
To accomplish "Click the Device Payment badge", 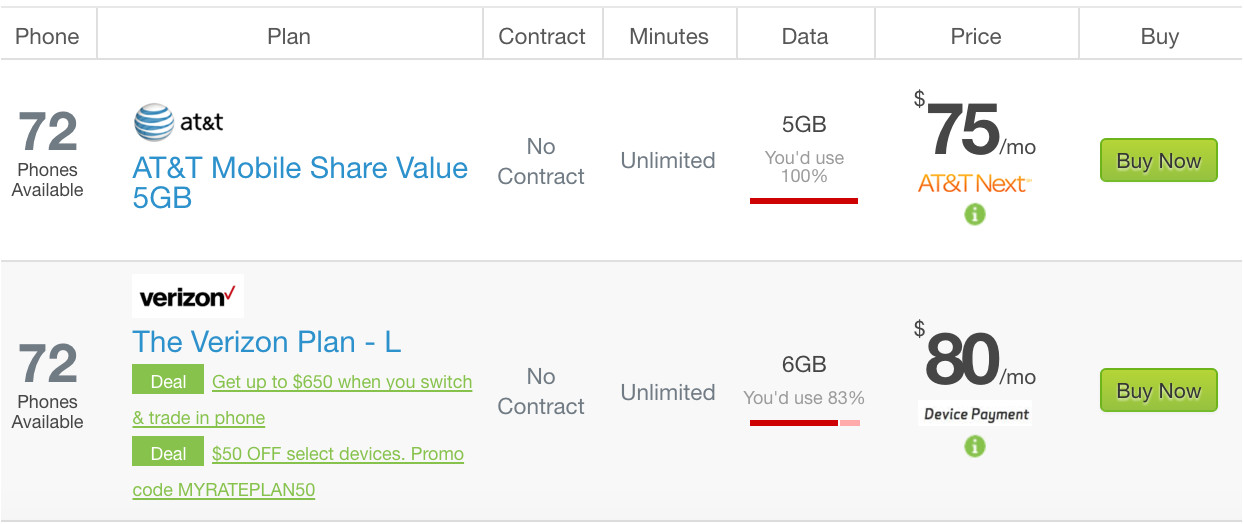I will 975,414.
